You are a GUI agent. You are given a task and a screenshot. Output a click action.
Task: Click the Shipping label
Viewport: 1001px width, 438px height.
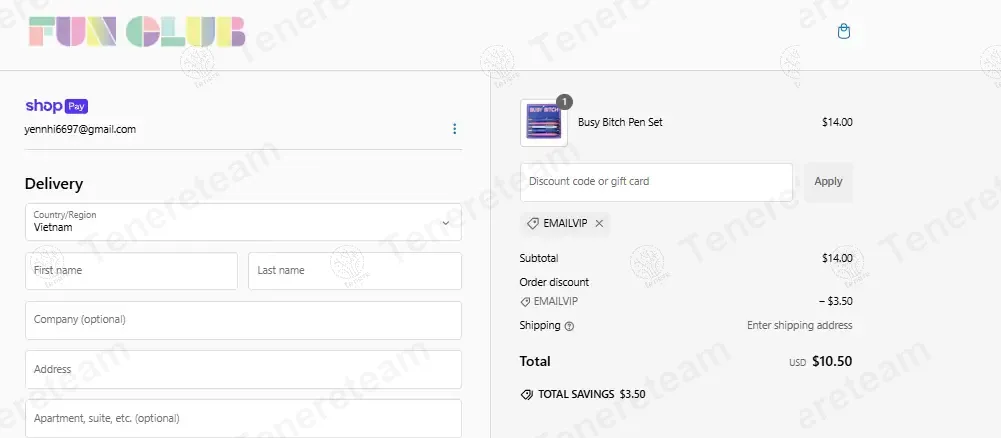tap(540, 326)
